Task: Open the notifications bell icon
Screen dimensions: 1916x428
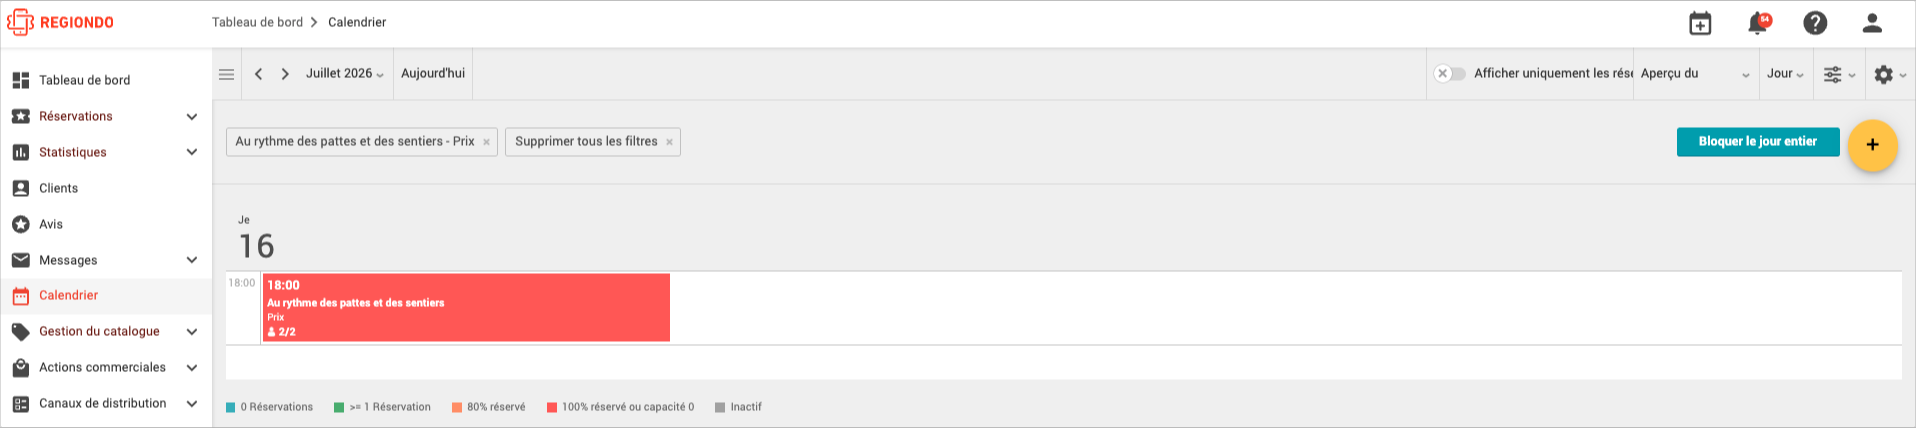Action: point(1757,23)
